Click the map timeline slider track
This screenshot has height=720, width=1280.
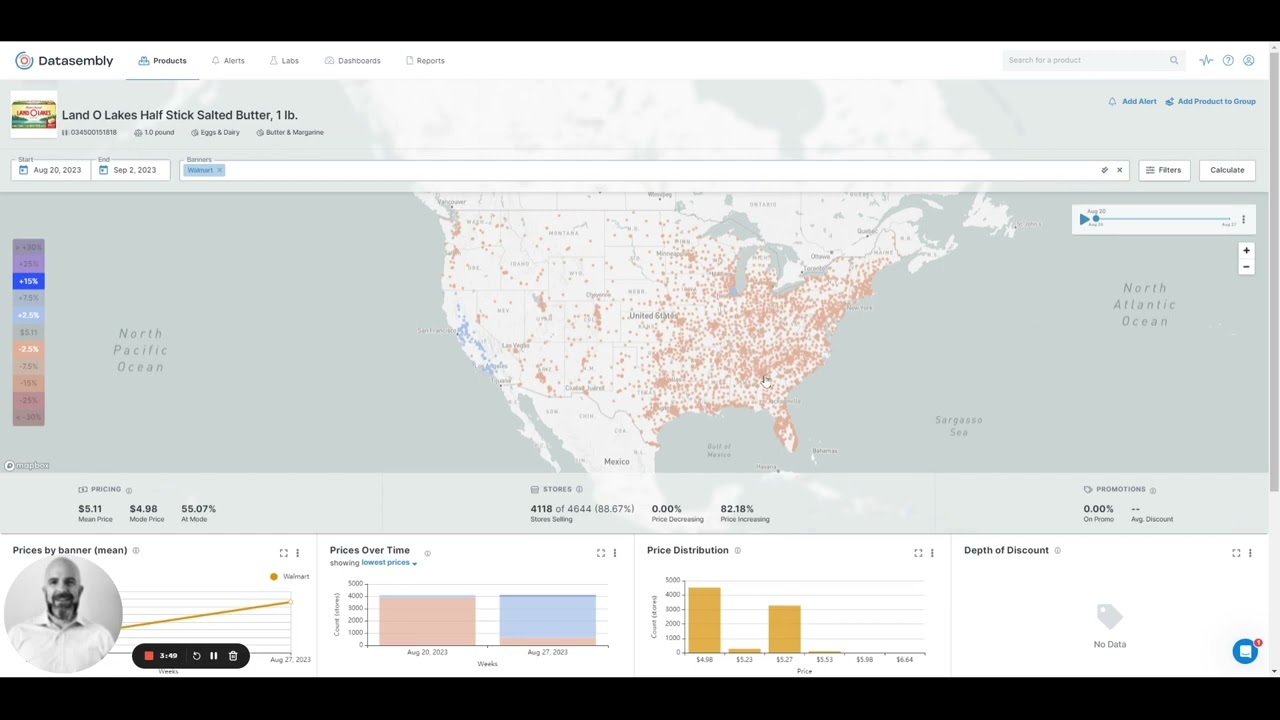(1163, 219)
